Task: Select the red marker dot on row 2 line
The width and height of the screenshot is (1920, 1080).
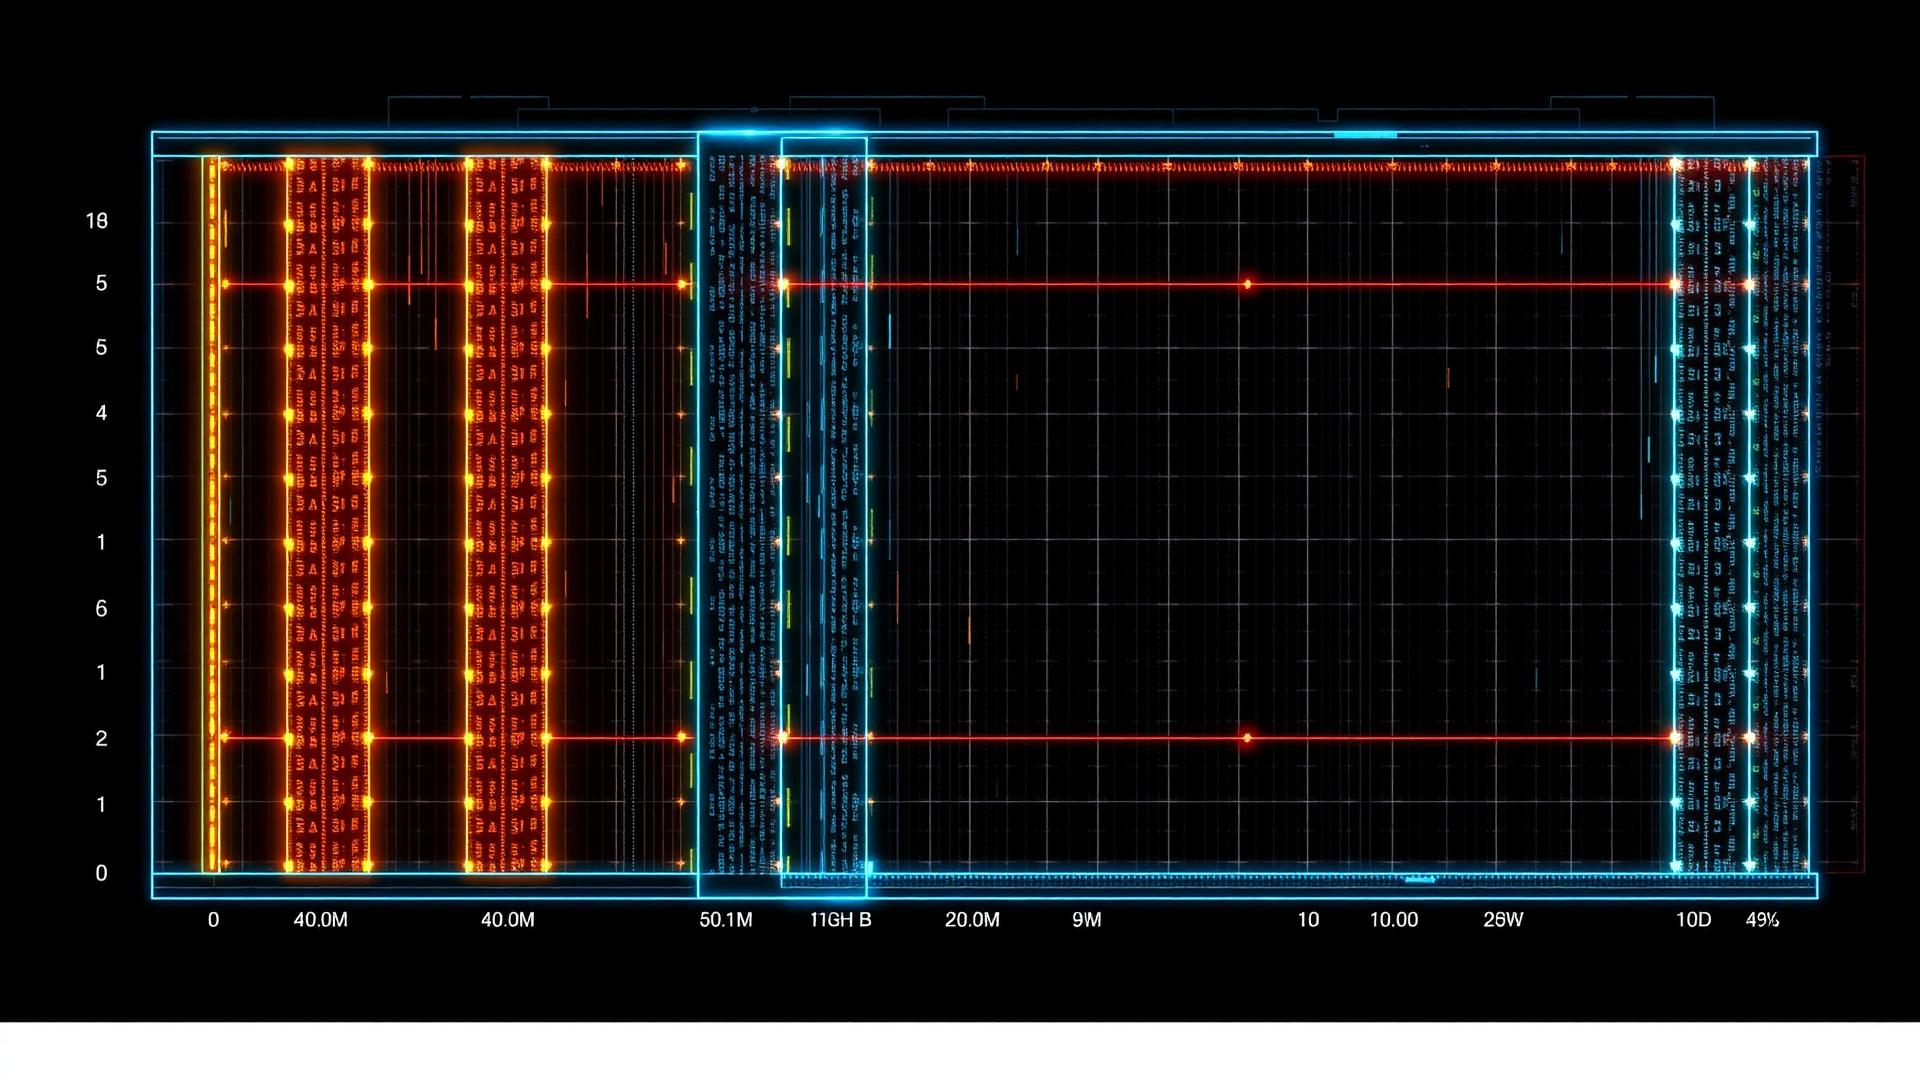Action: click(x=1247, y=738)
